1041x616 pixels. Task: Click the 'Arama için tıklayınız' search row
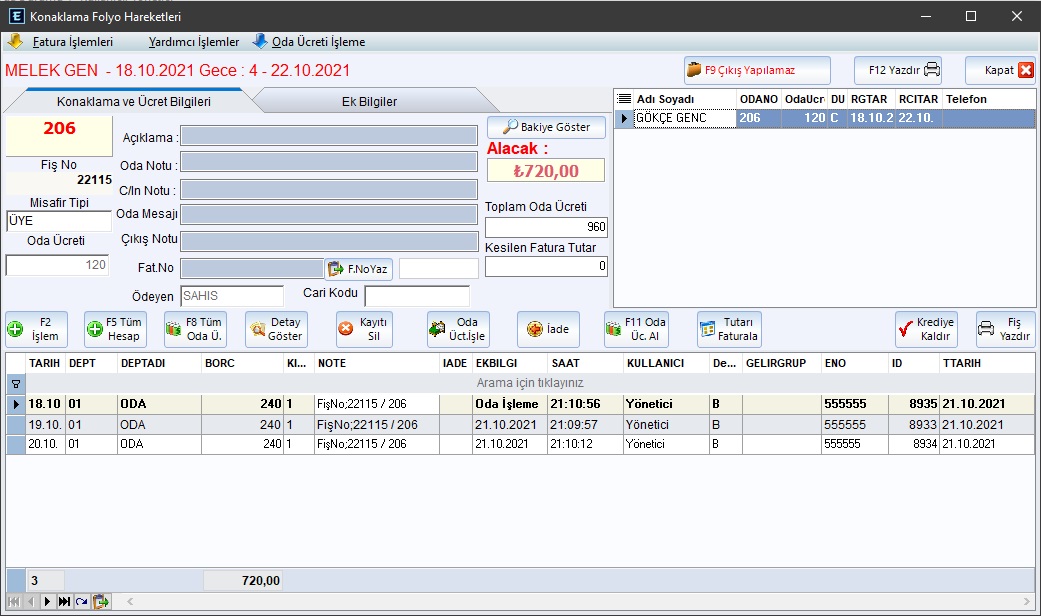tap(530, 383)
